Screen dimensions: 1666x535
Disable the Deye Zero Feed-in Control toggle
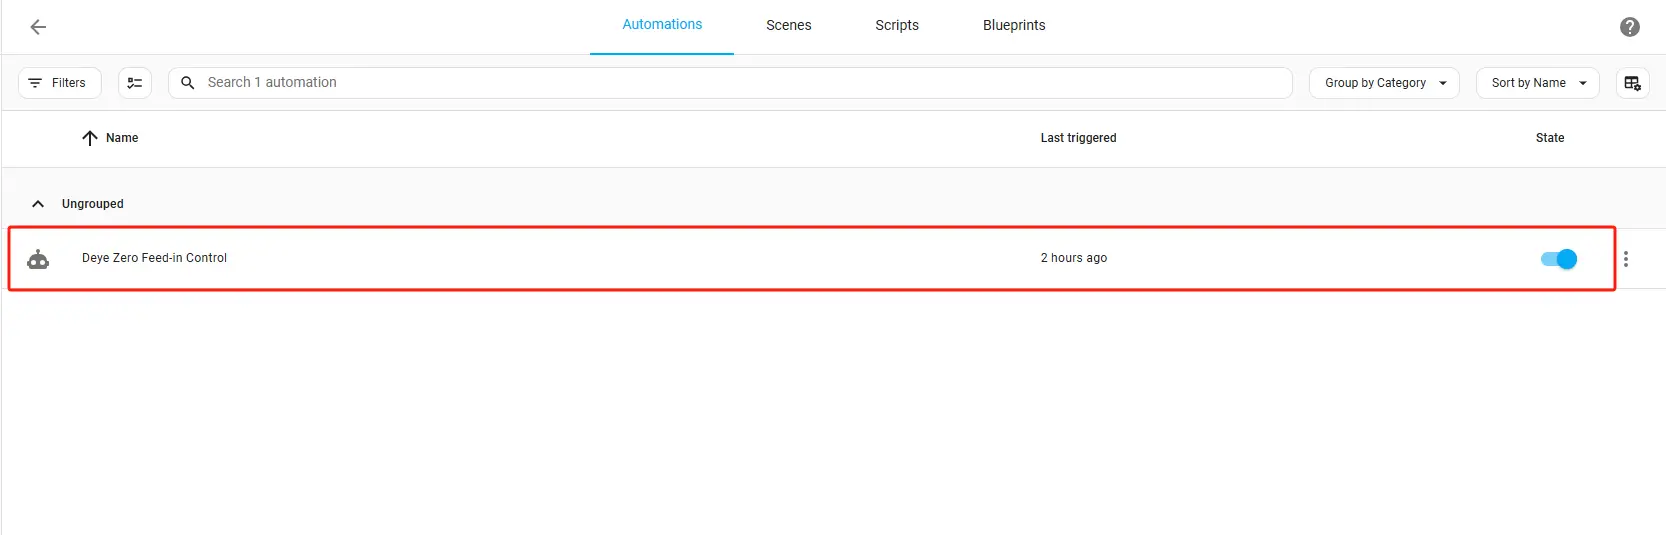pos(1558,259)
